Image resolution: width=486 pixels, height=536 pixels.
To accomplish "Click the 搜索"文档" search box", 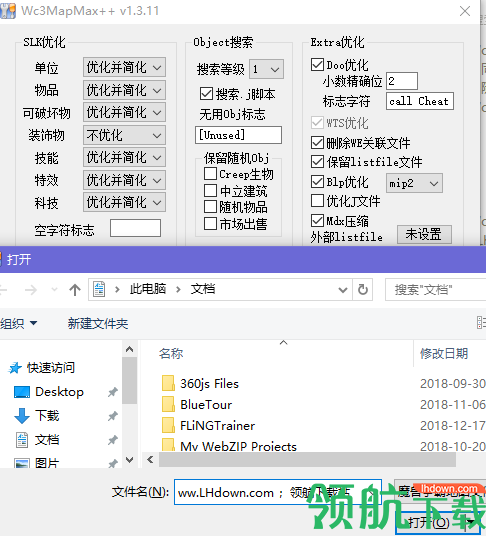I will point(435,290).
